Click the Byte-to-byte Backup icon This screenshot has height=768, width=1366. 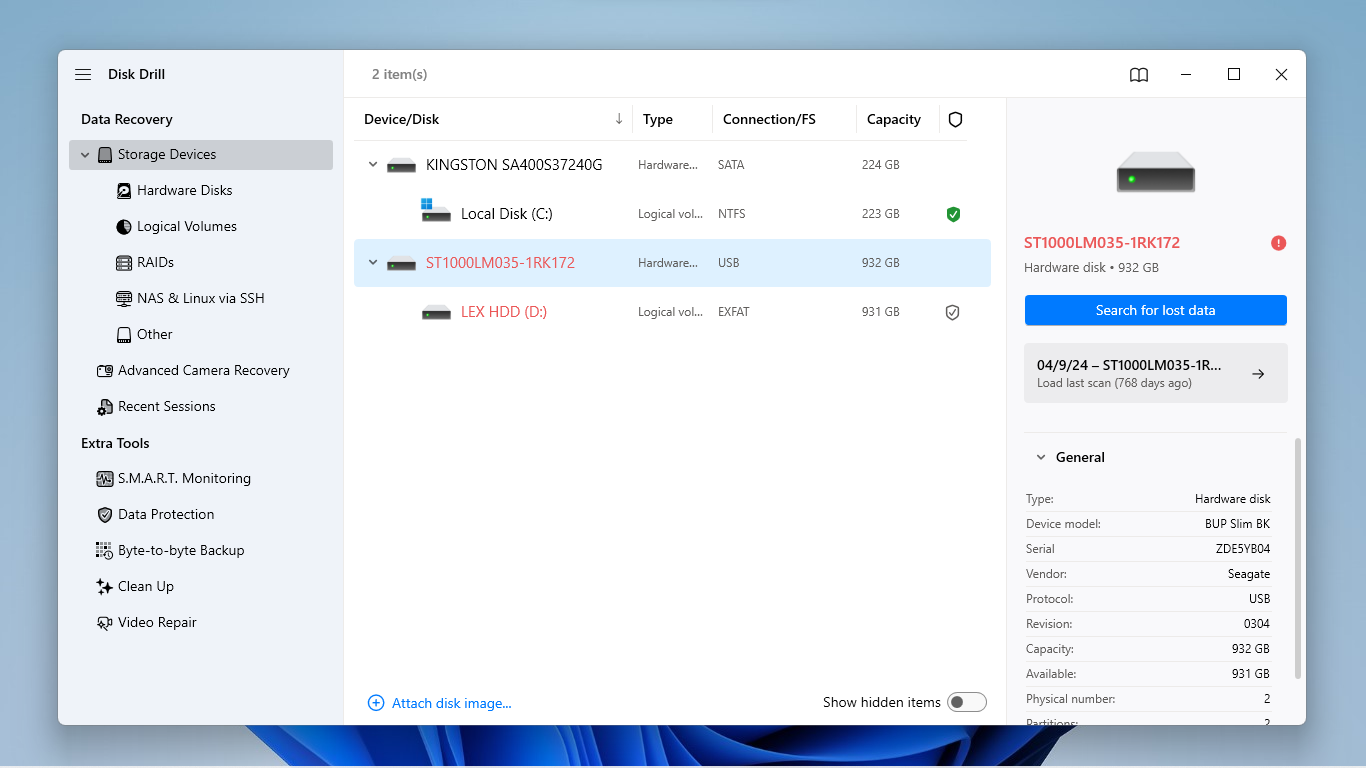105,551
